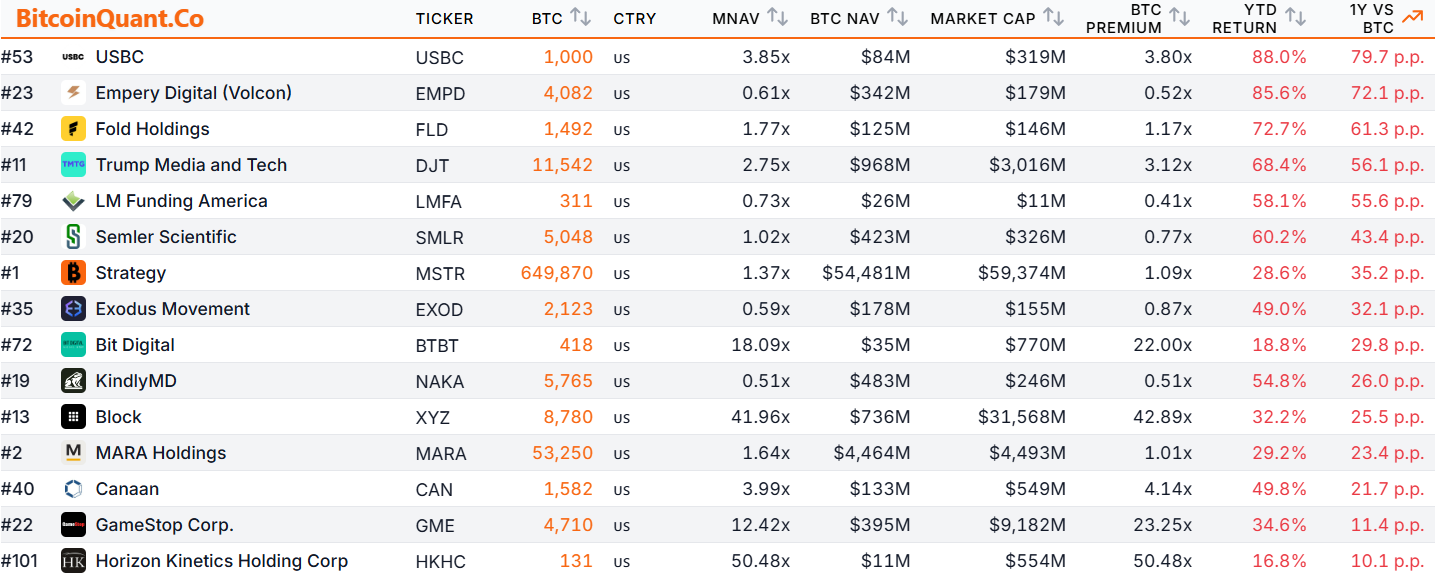Viewport: 1435px width, 577px height.
Task: Click the Exodus Movement logo icon
Action: pos(72,308)
